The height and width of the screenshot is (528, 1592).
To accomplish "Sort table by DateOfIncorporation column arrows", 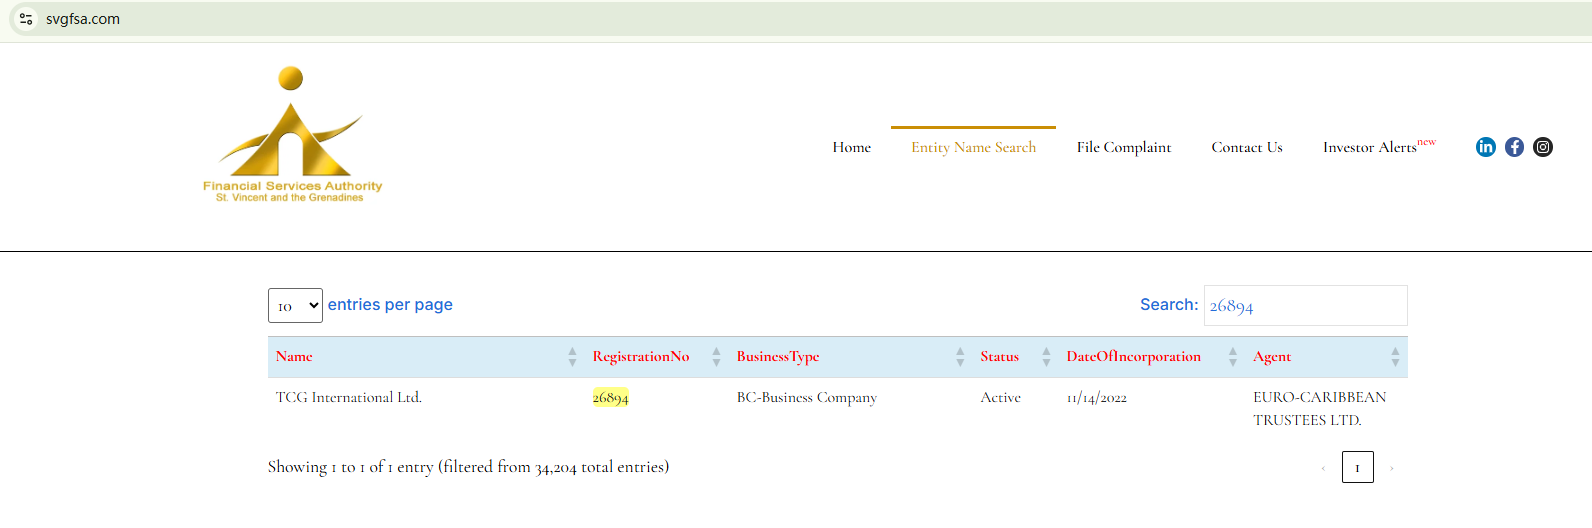I will (x=1233, y=357).
